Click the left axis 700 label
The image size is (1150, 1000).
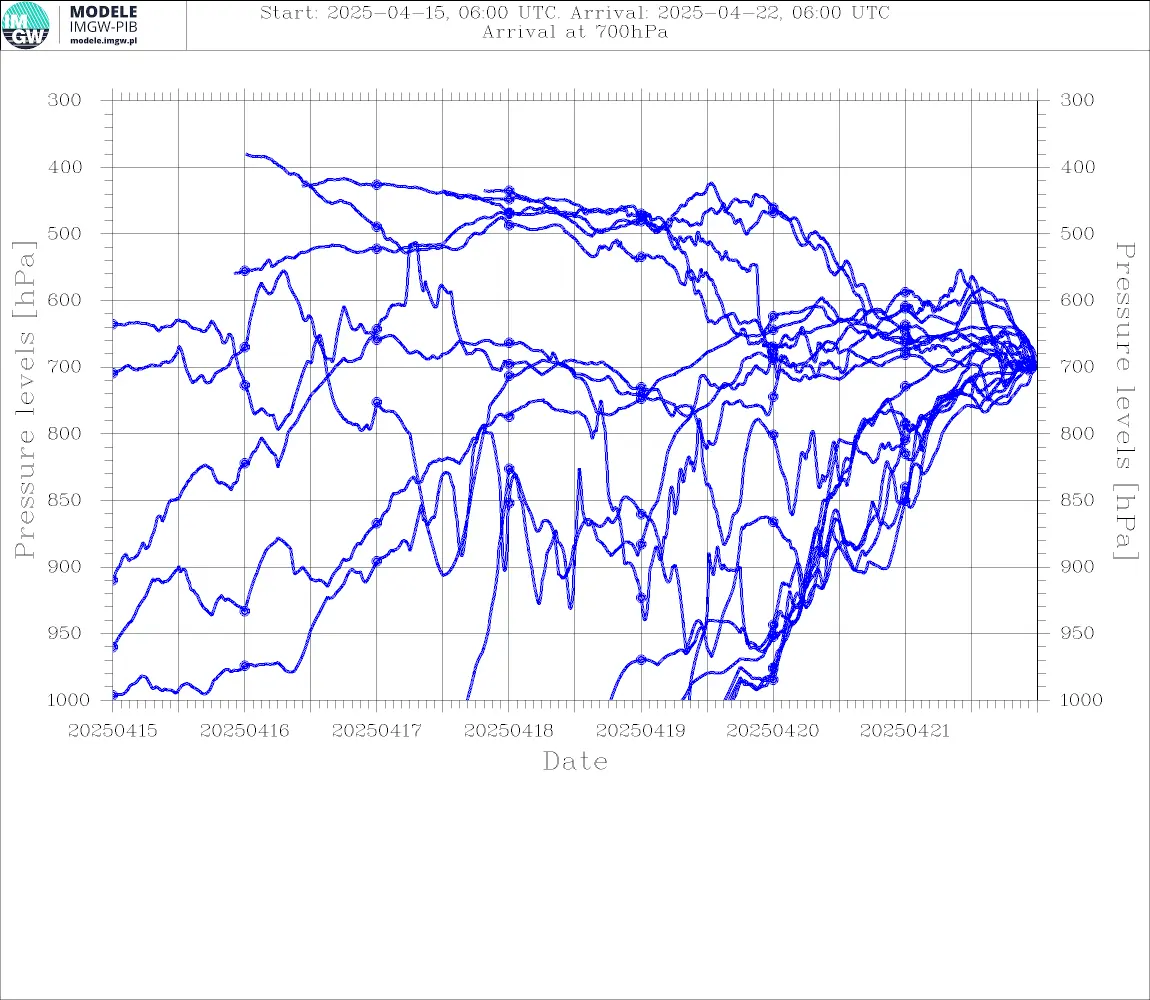tap(65, 367)
